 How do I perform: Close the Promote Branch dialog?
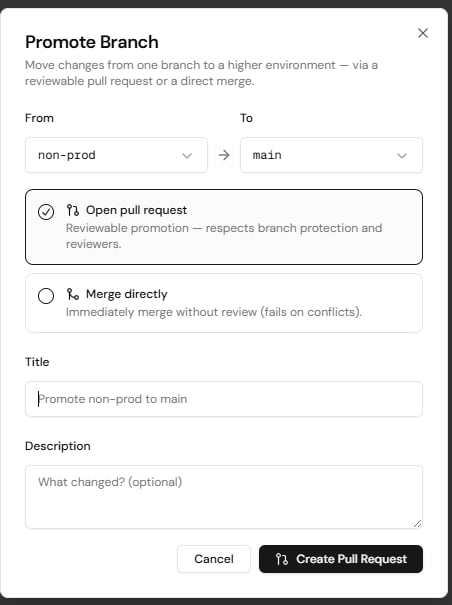pyautogui.click(x=423, y=33)
